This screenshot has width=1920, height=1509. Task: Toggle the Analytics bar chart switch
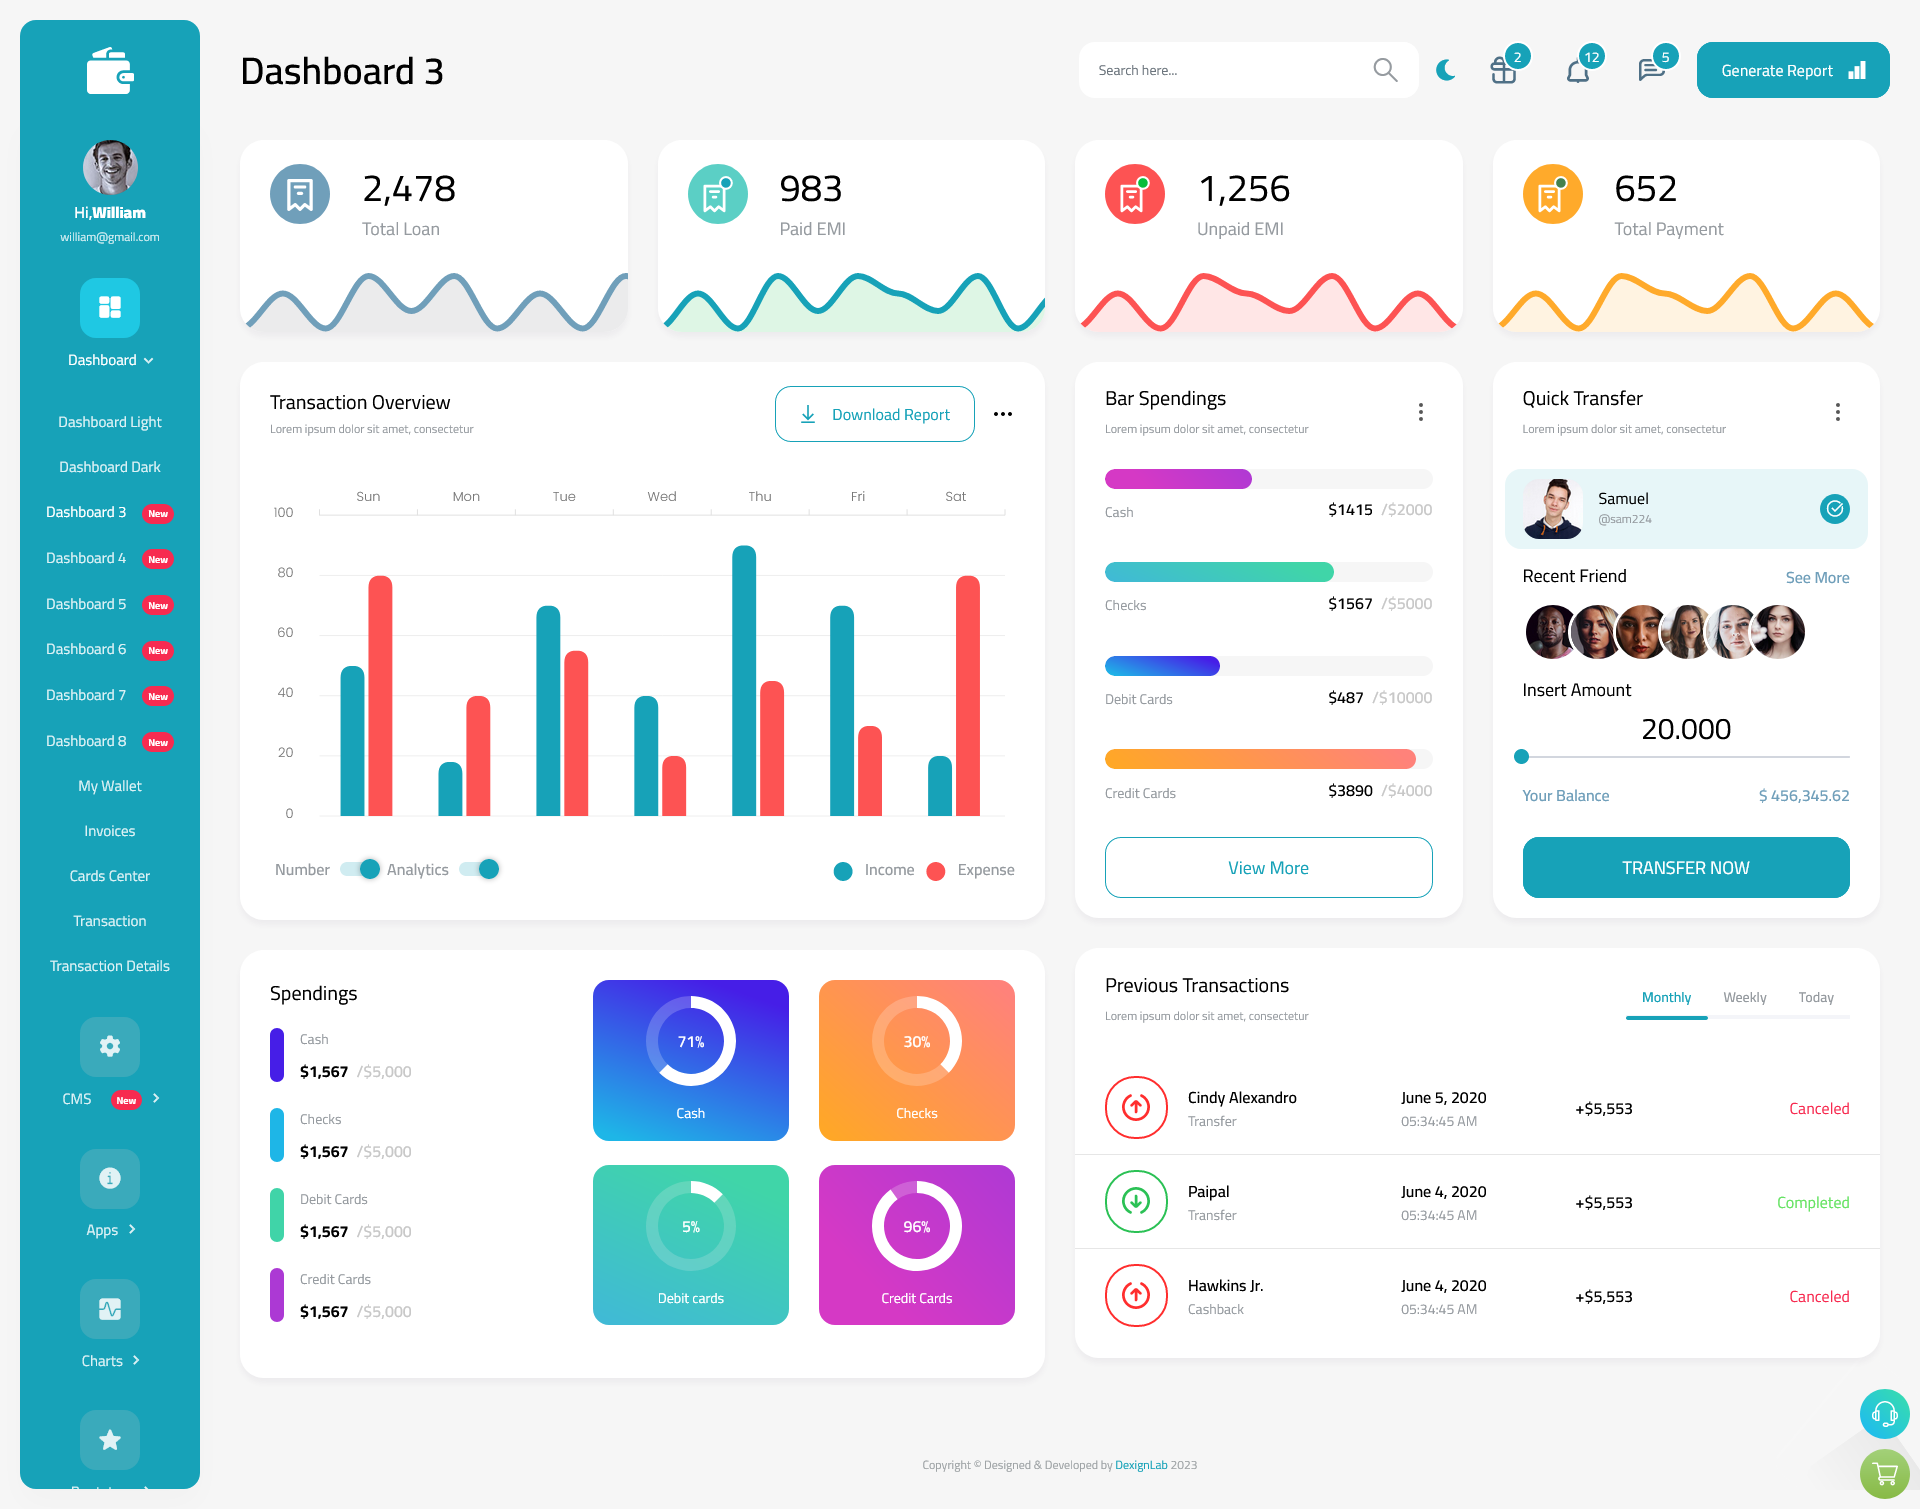[x=483, y=868]
